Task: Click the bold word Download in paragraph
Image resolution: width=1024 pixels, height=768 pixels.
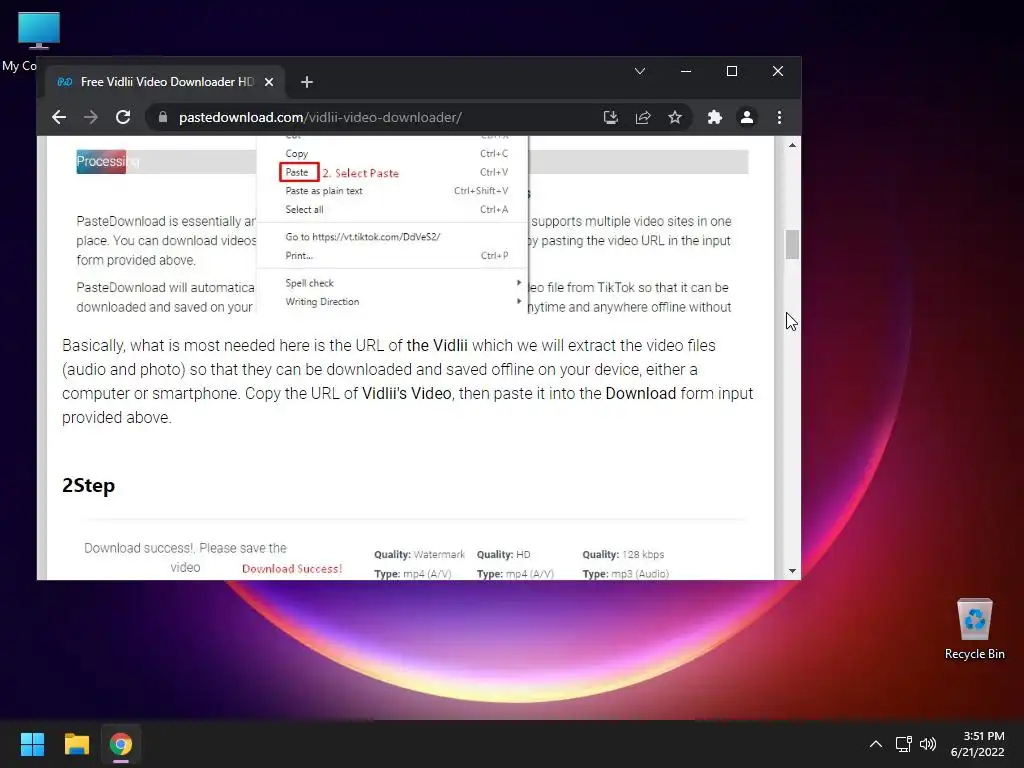Action: tap(641, 394)
